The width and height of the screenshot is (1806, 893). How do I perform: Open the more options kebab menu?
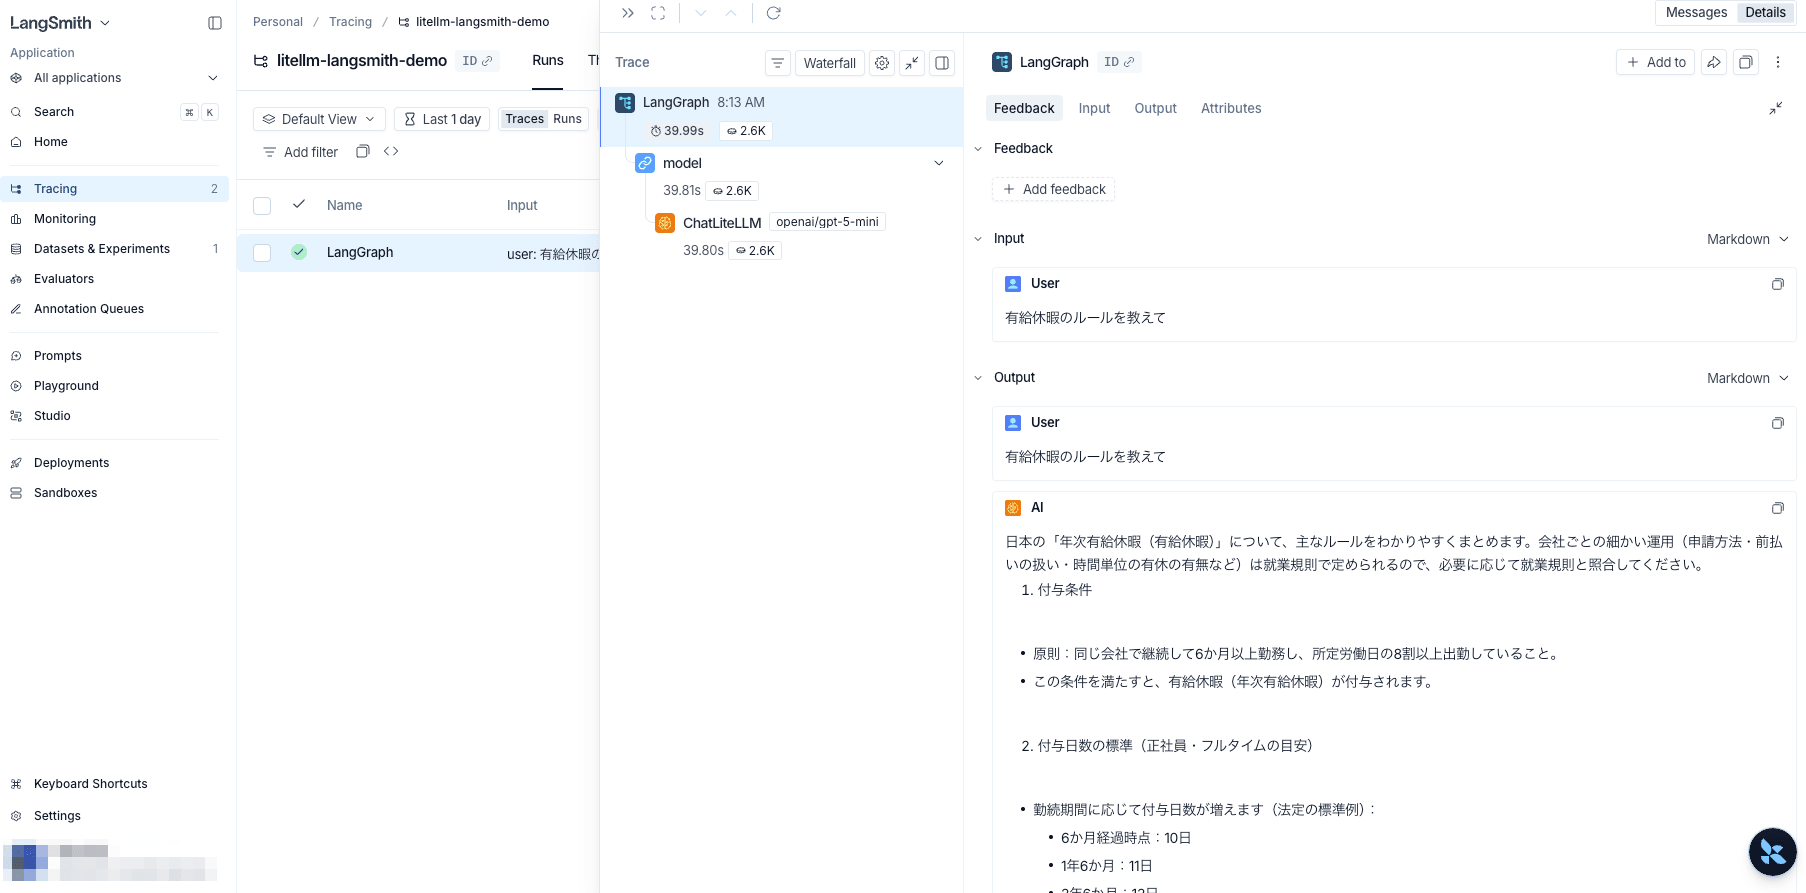(x=1778, y=62)
